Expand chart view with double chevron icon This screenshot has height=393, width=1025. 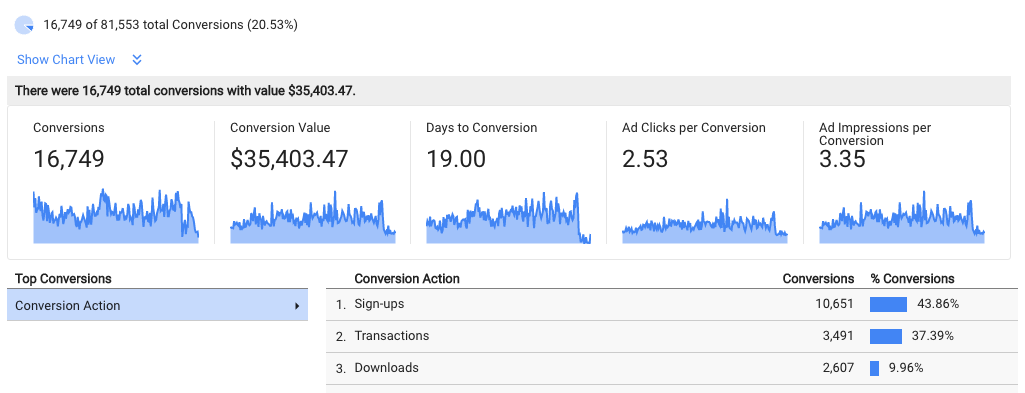pos(137,60)
